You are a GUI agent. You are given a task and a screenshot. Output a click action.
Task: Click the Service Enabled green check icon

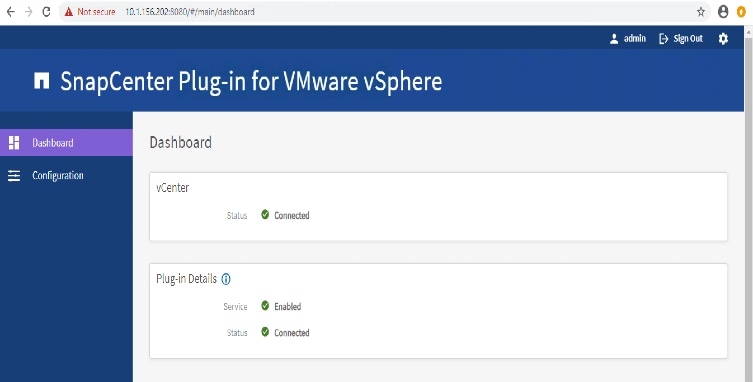click(x=265, y=306)
